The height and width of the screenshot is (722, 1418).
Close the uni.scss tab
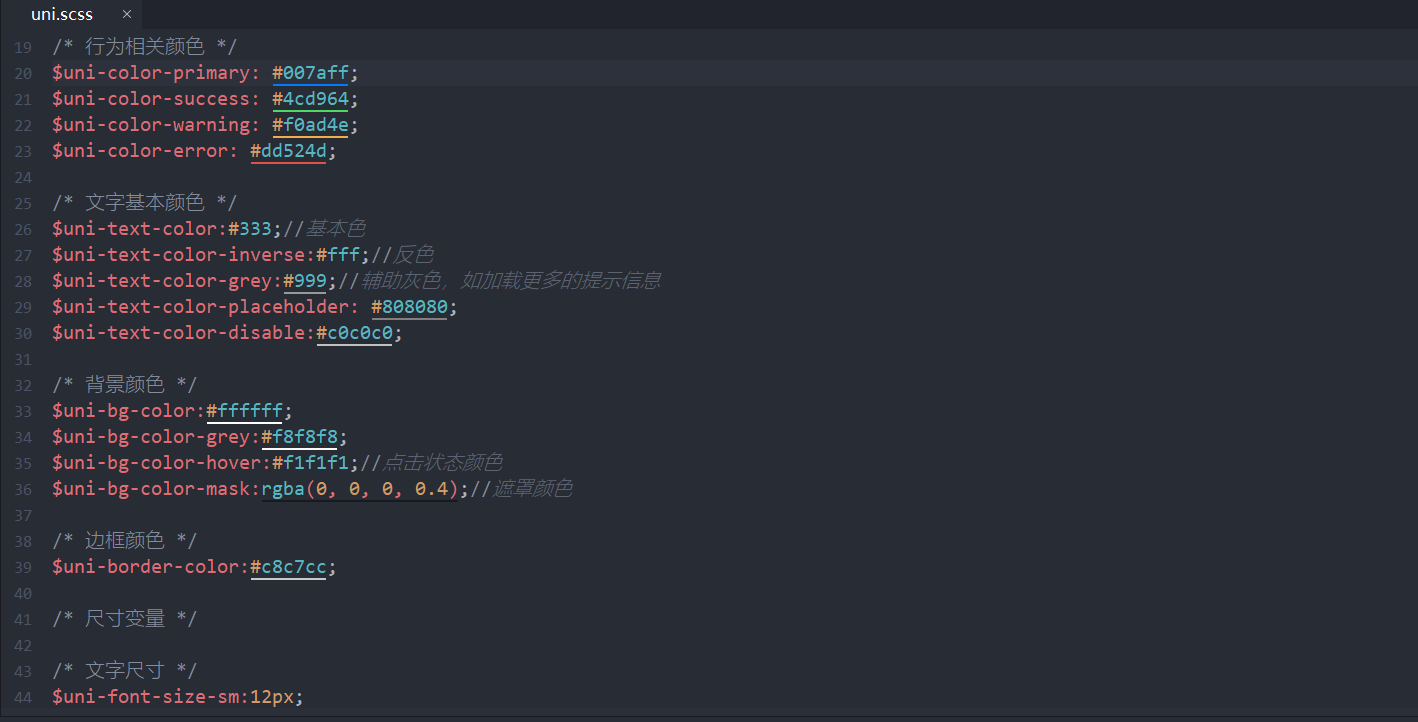(x=127, y=14)
